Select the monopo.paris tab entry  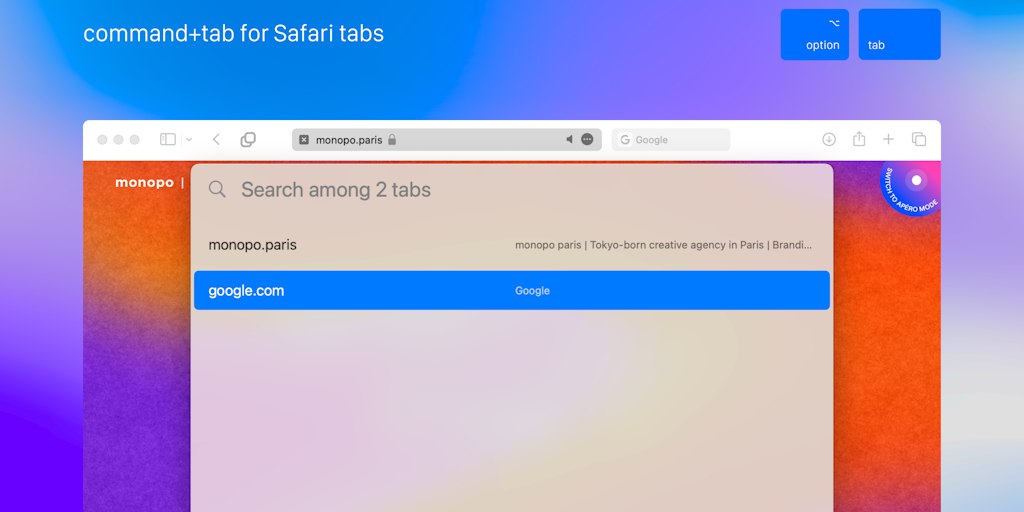point(512,245)
